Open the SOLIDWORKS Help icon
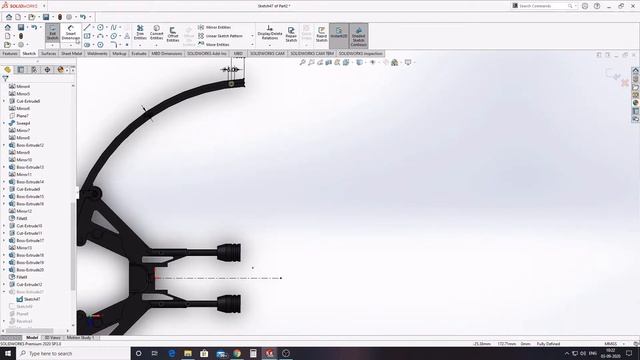This screenshot has height=360, width=640. pyautogui.click(x=597, y=6)
